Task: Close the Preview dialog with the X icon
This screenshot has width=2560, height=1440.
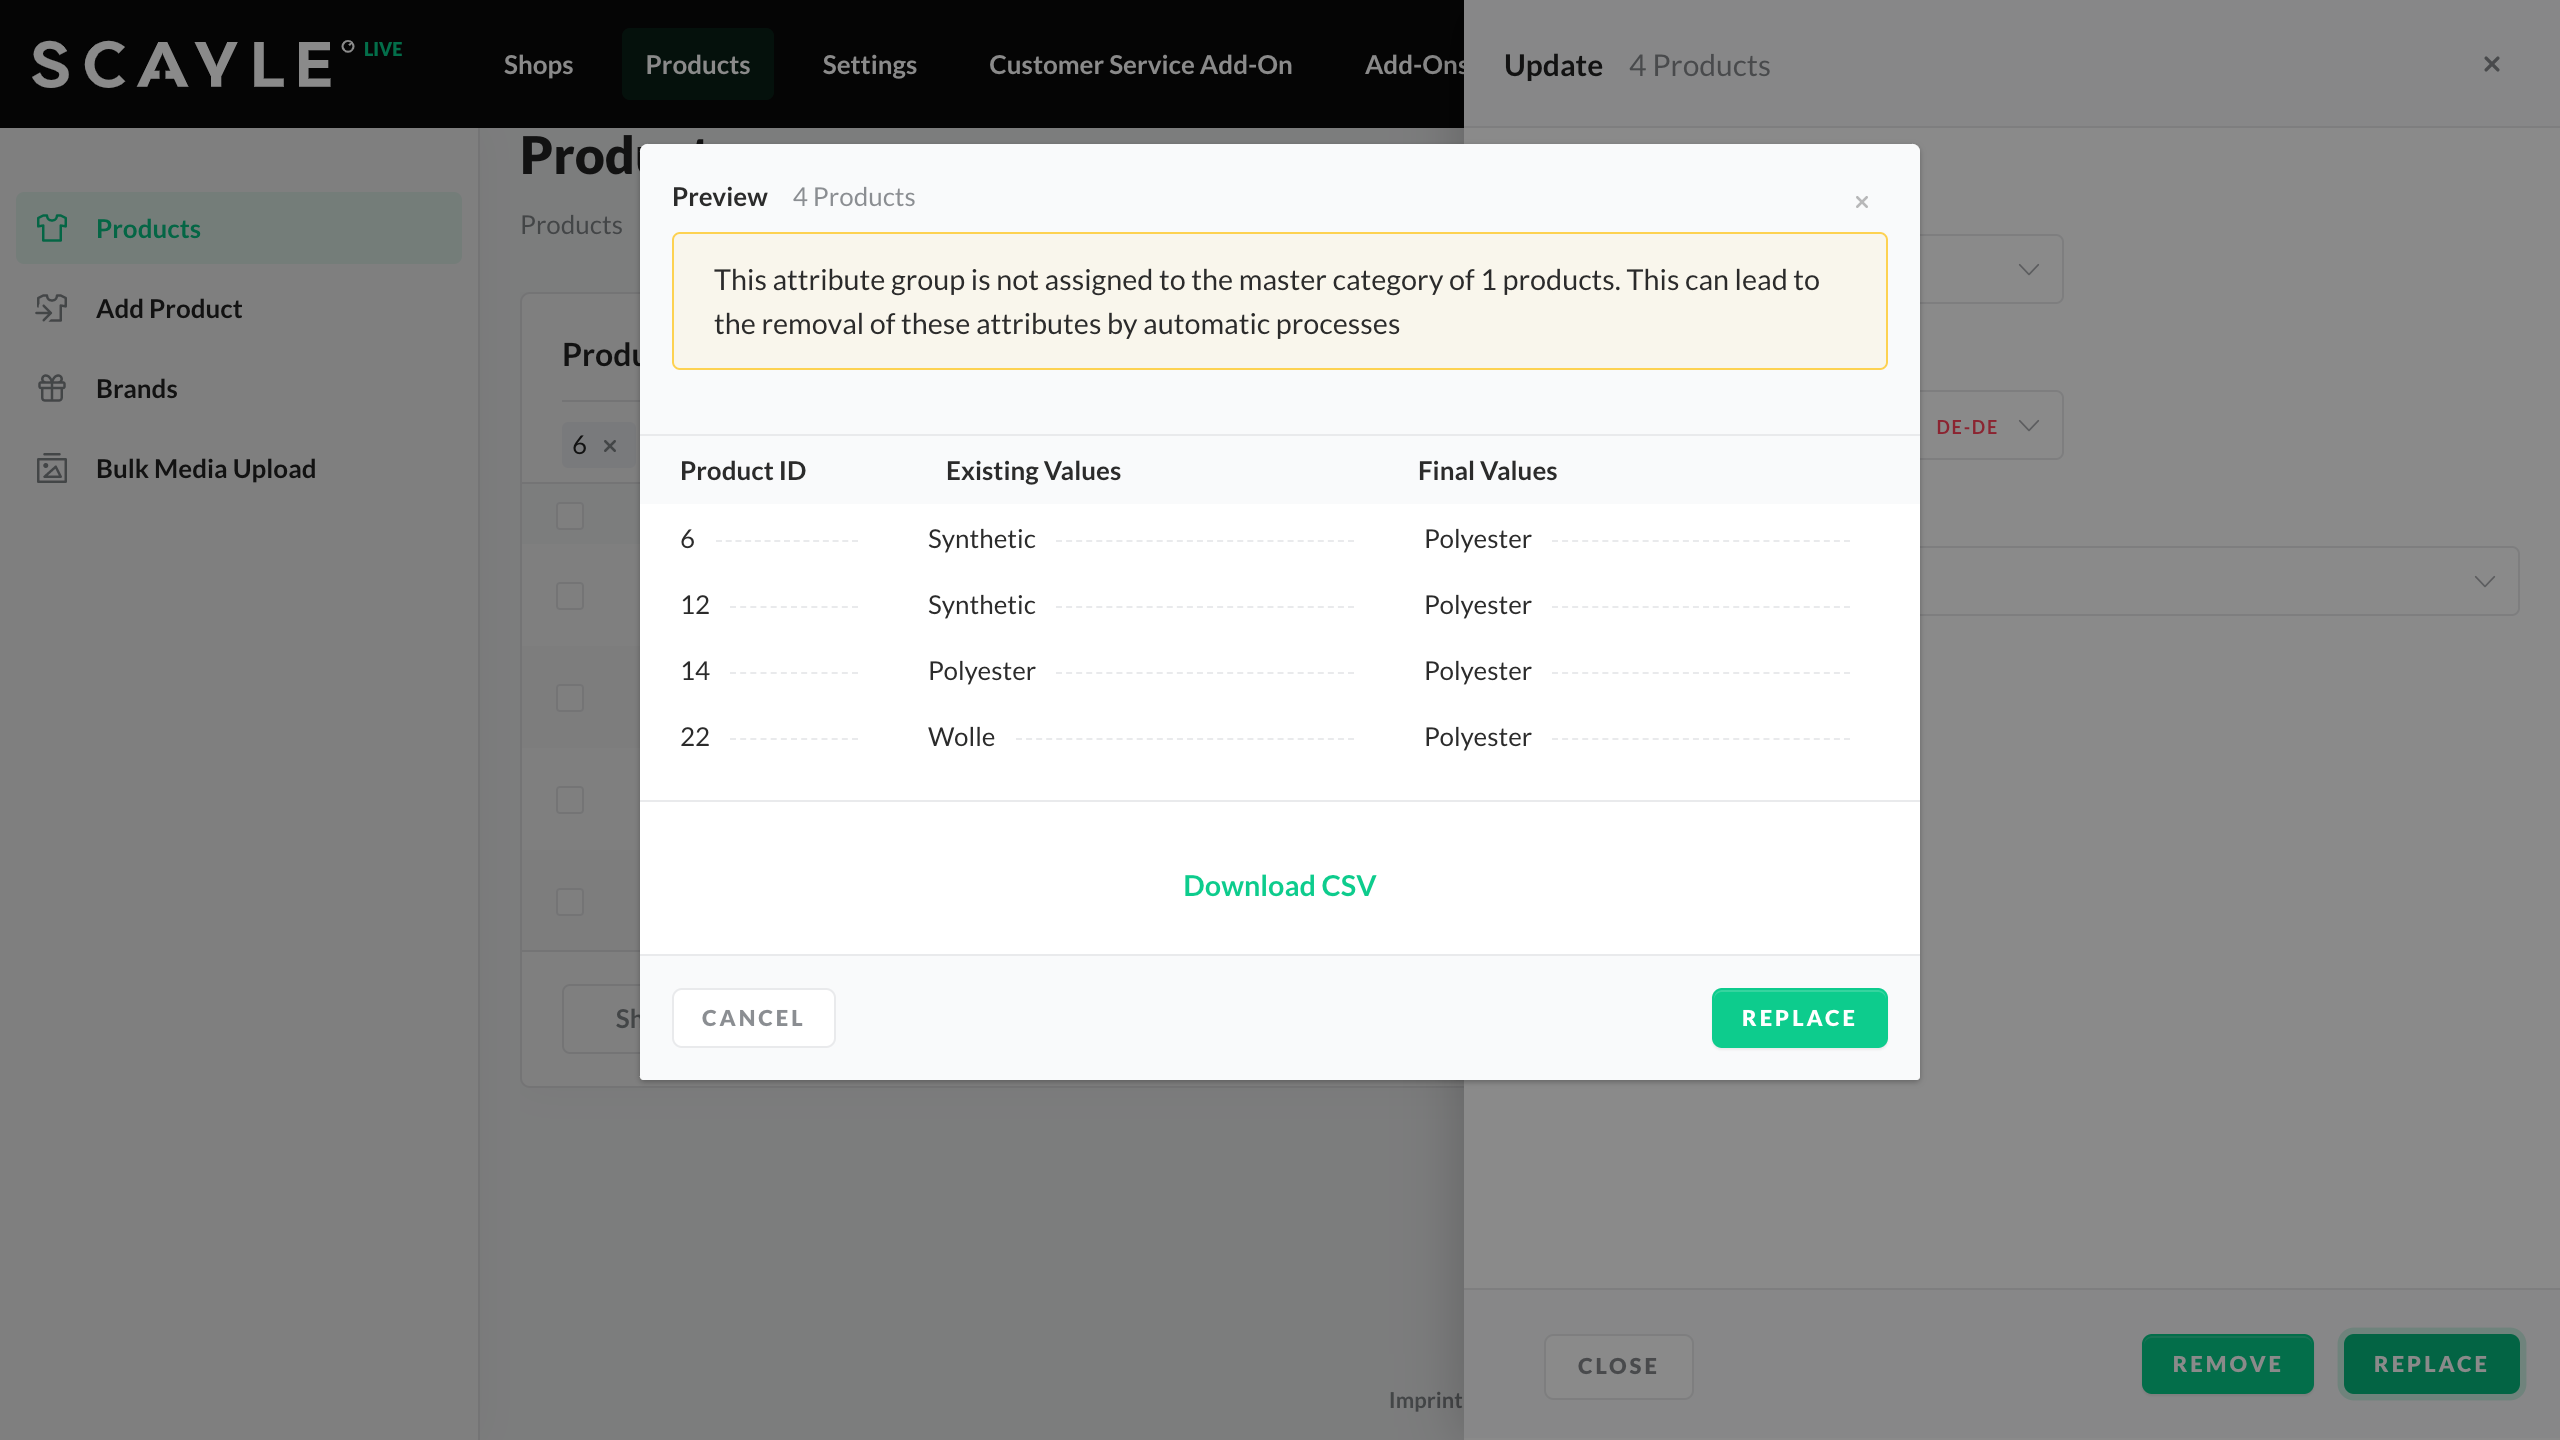Action: tap(1861, 202)
